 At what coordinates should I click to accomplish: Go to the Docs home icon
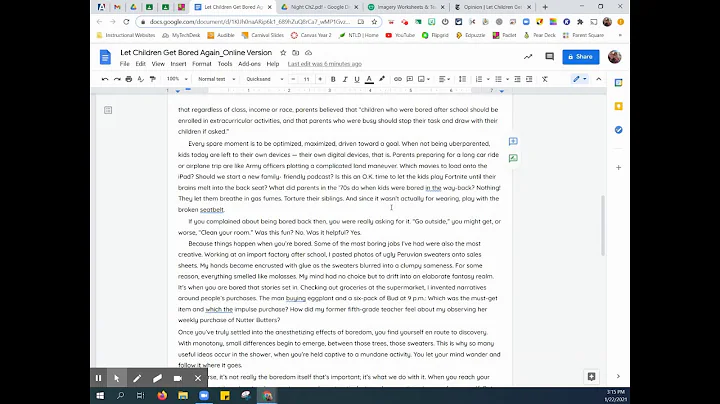105,57
